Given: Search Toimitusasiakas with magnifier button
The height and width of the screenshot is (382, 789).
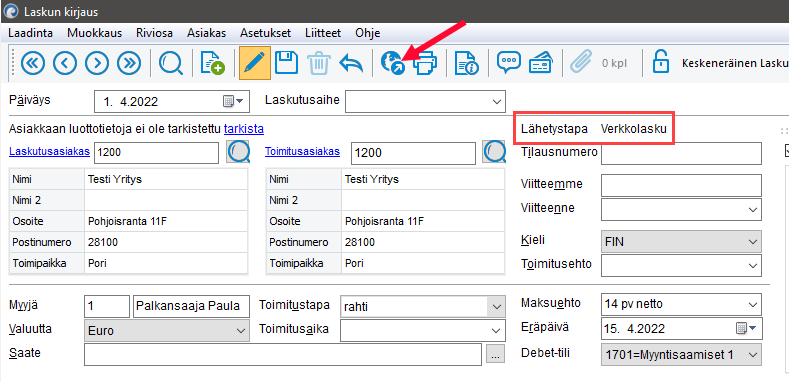Looking at the screenshot, I should tap(494, 152).
